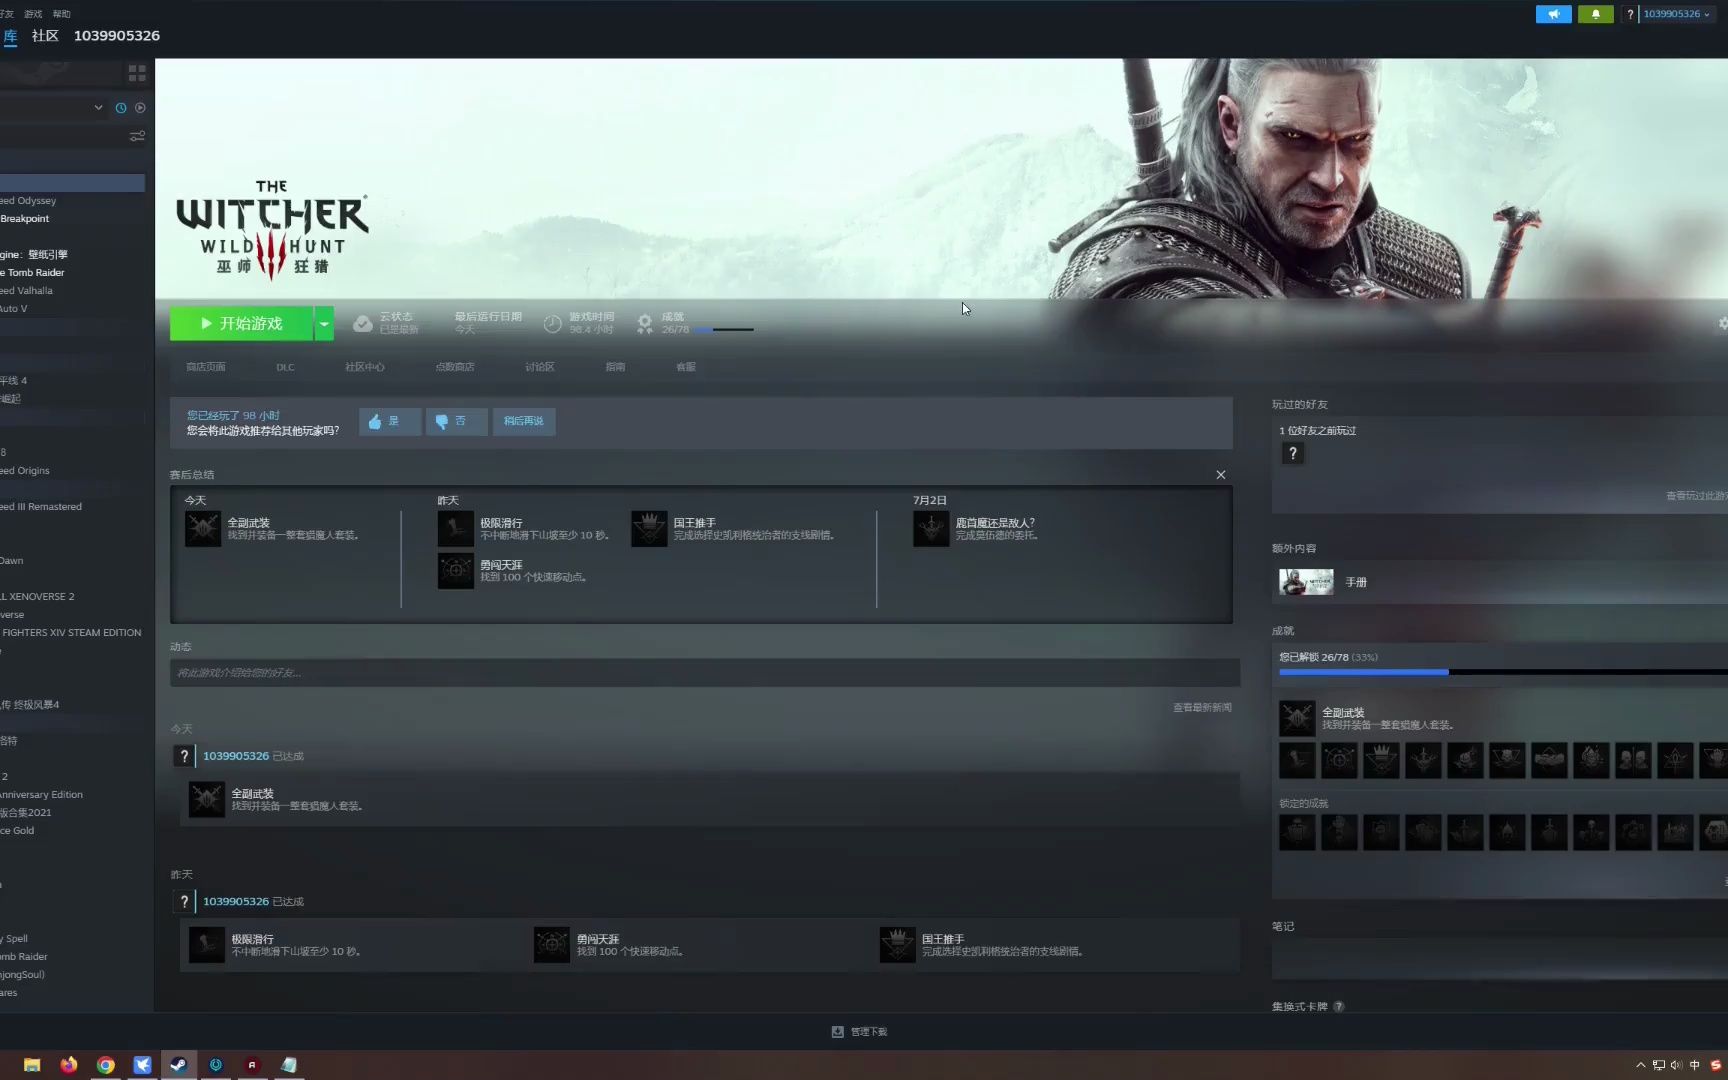Click the help icon next to 集换式卡牌
This screenshot has height=1080, width=1728.
click(x=1339, y=1007)
